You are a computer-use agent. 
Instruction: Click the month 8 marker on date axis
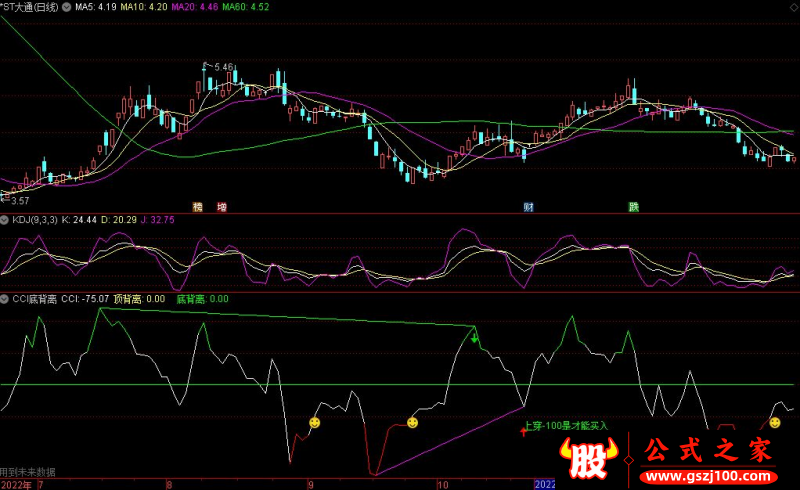[x=169, y=485]
